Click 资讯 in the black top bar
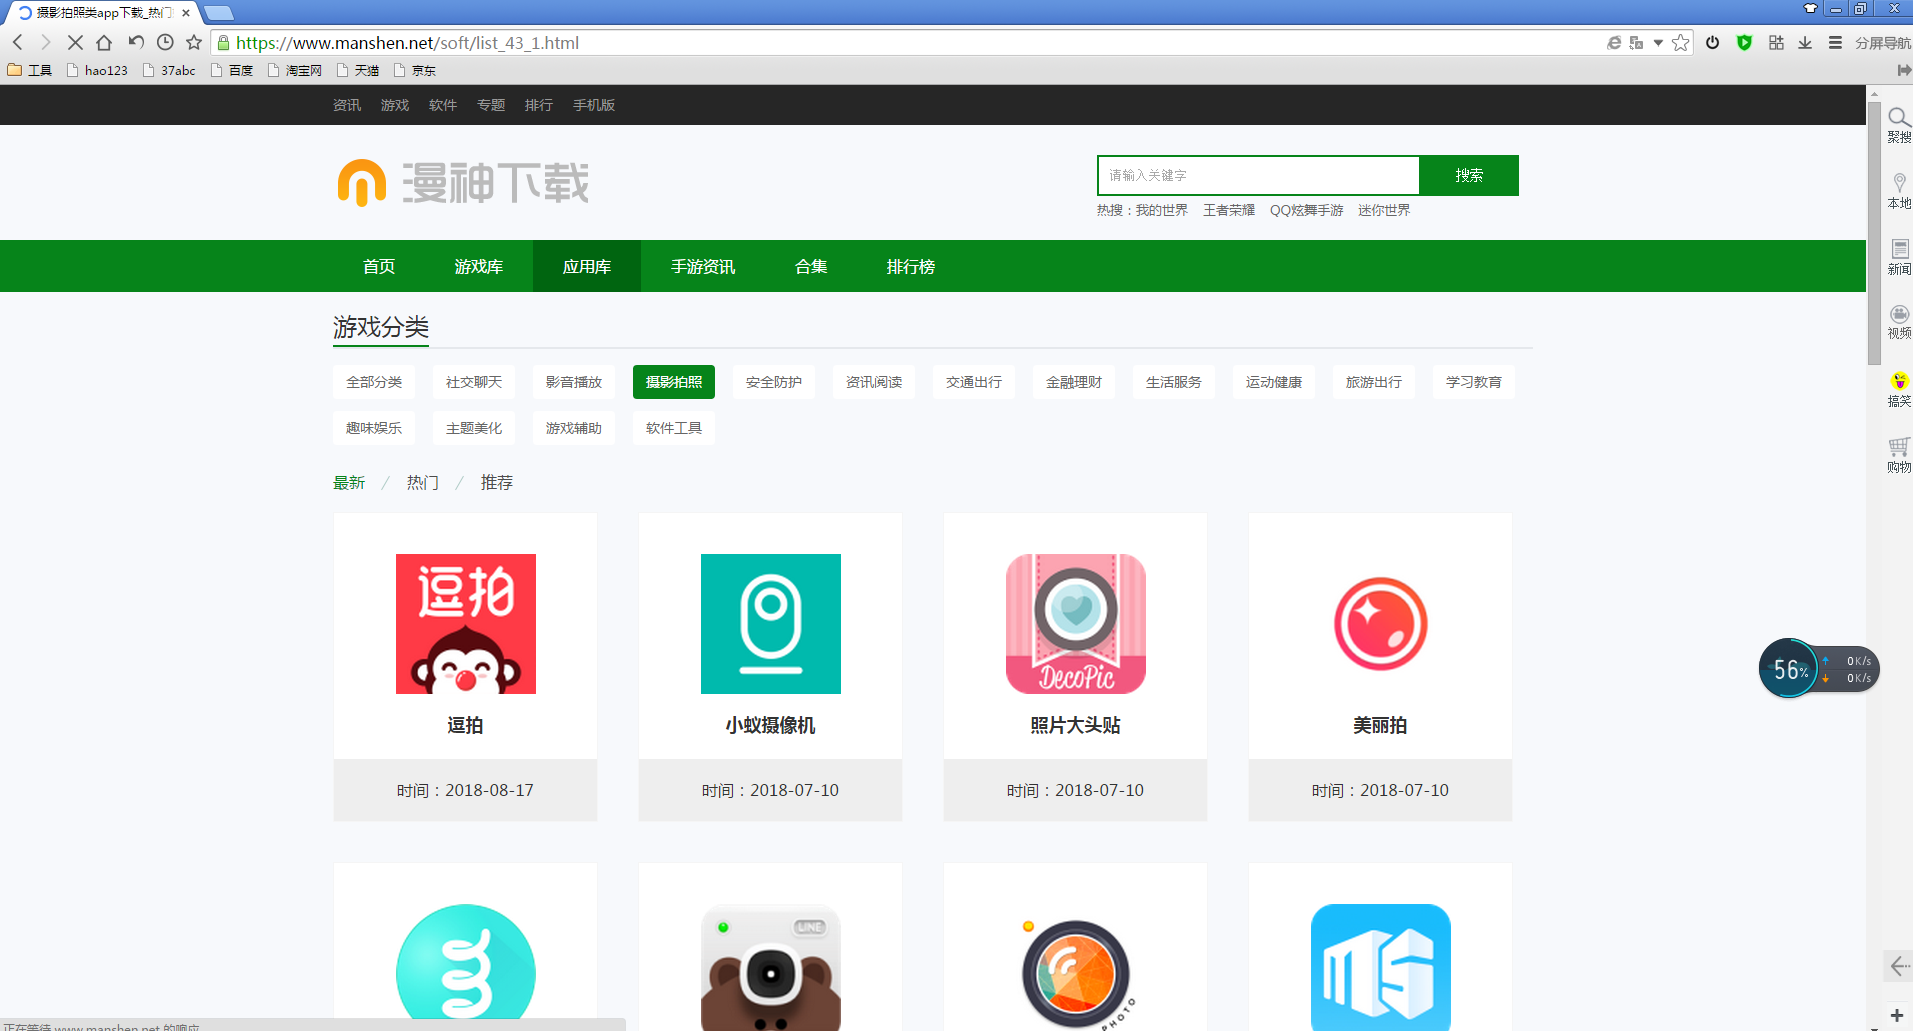 (347, 105)
